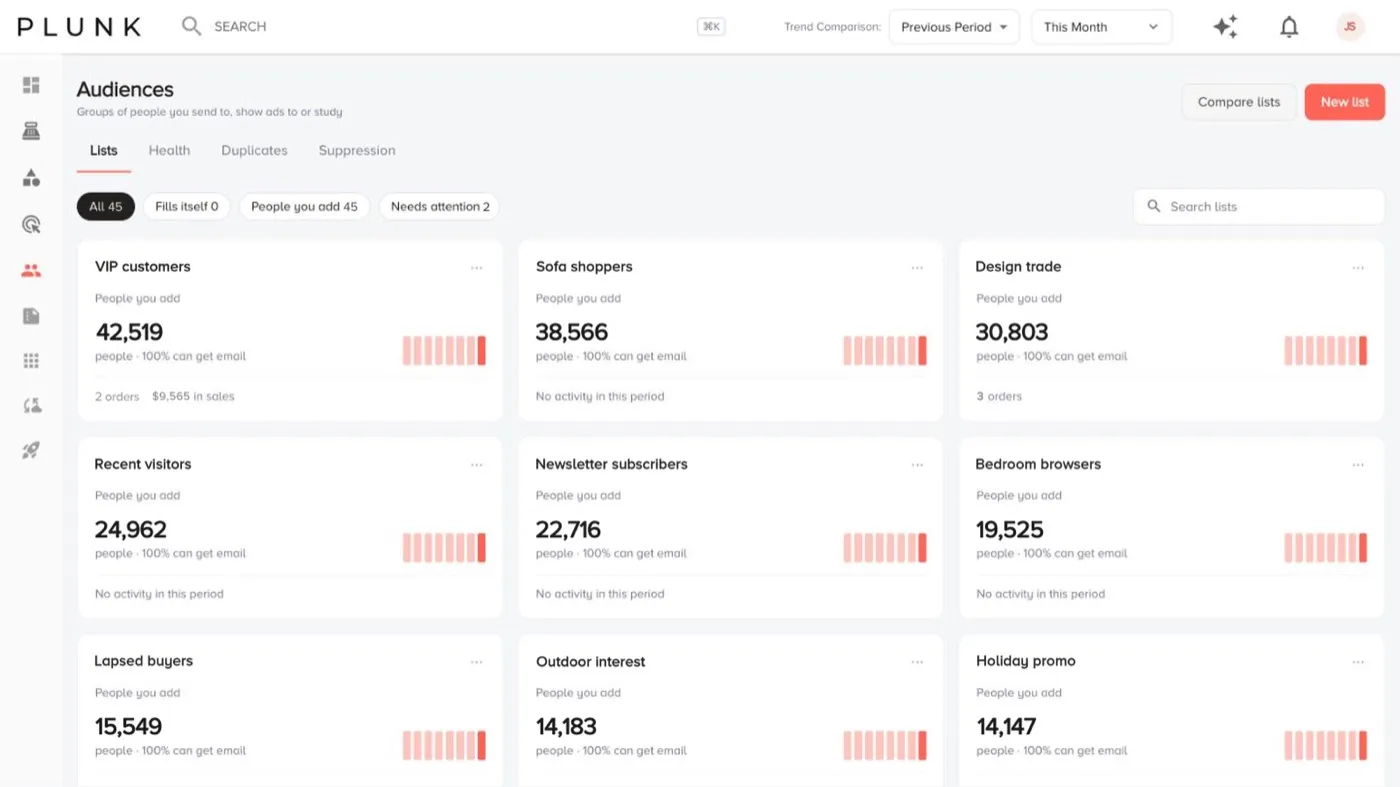Click the Compare lists button
The height and width of the screenshot is (787, 1400).
1239,102
